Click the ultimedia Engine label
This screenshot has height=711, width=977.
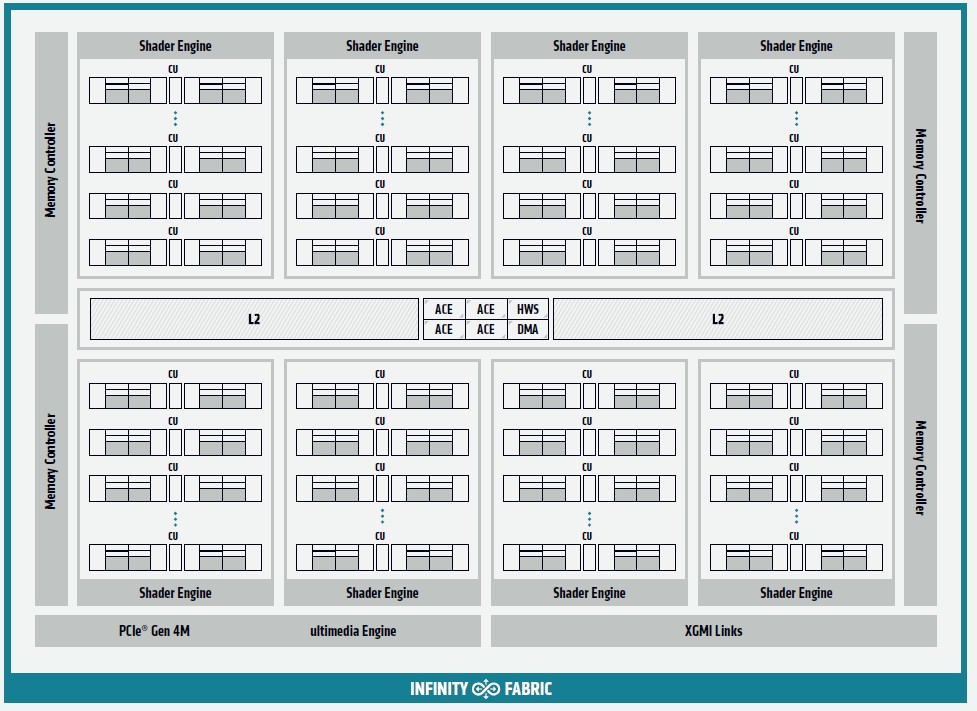coord(353,631)
